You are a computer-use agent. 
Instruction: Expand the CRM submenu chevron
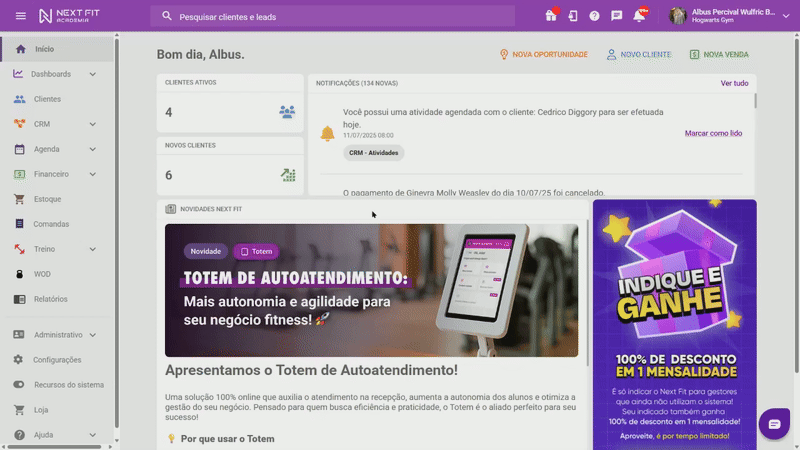(x=92, y=124)
